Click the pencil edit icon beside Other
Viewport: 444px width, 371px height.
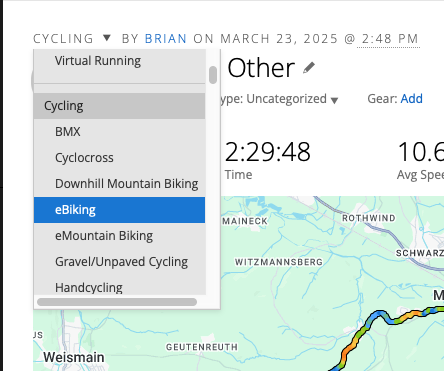[x=309, y=68]
